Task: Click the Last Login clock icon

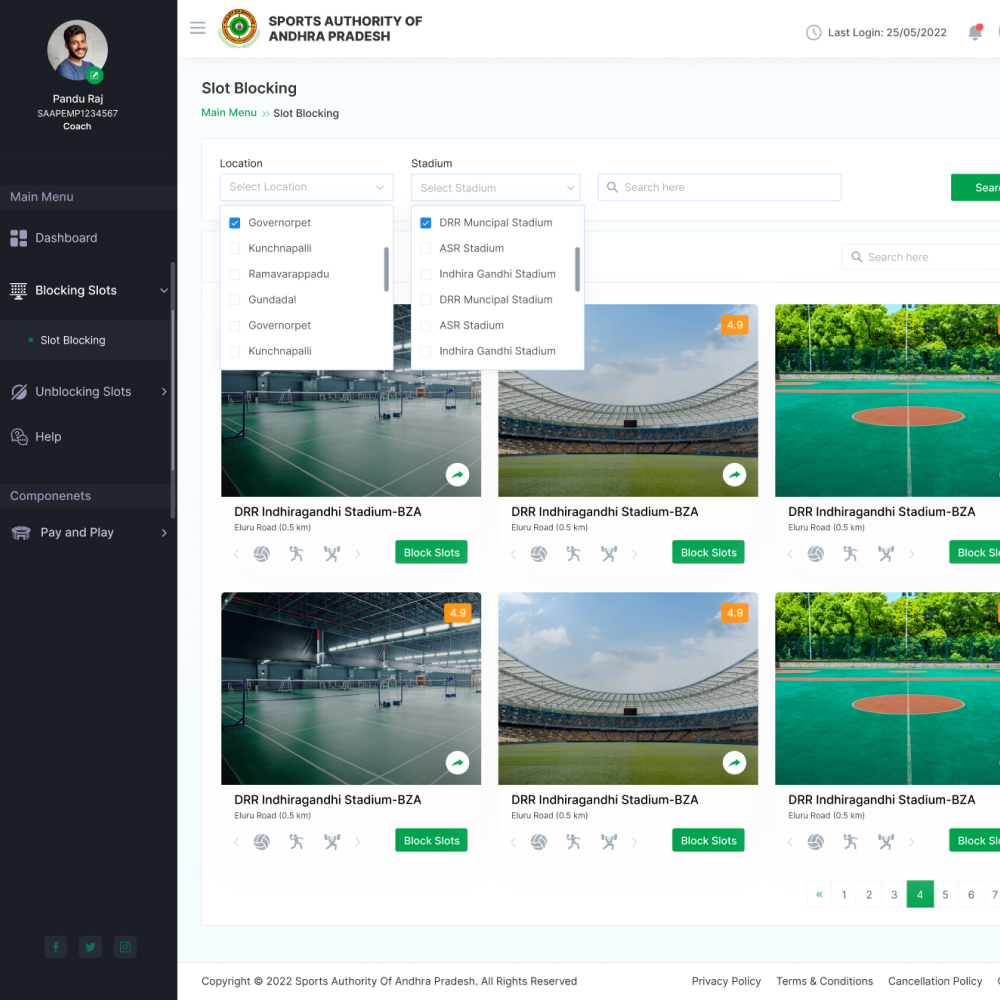Action: (813, 33)
